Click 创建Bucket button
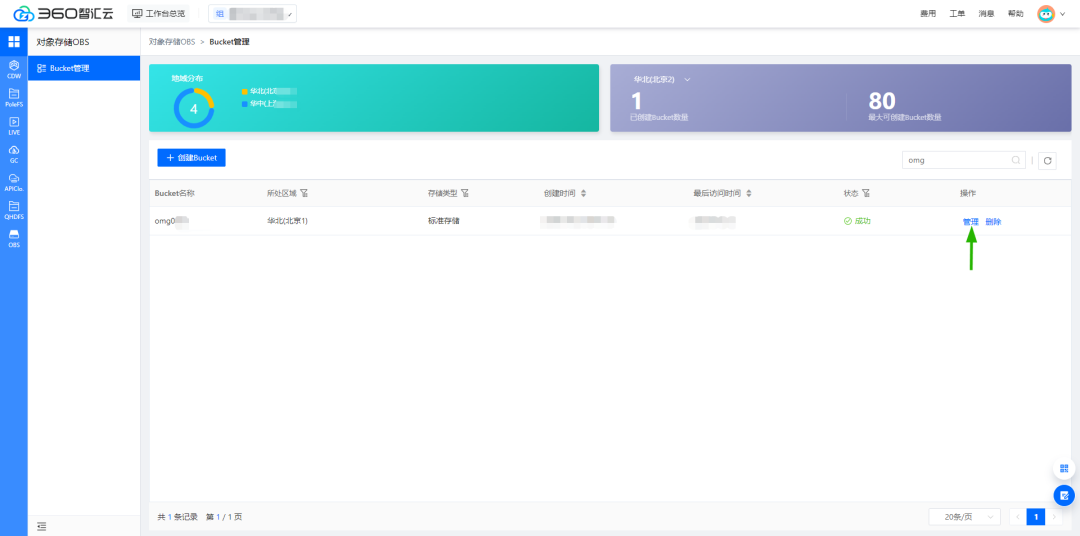The image size is (1080, 536). pos(191,158)
